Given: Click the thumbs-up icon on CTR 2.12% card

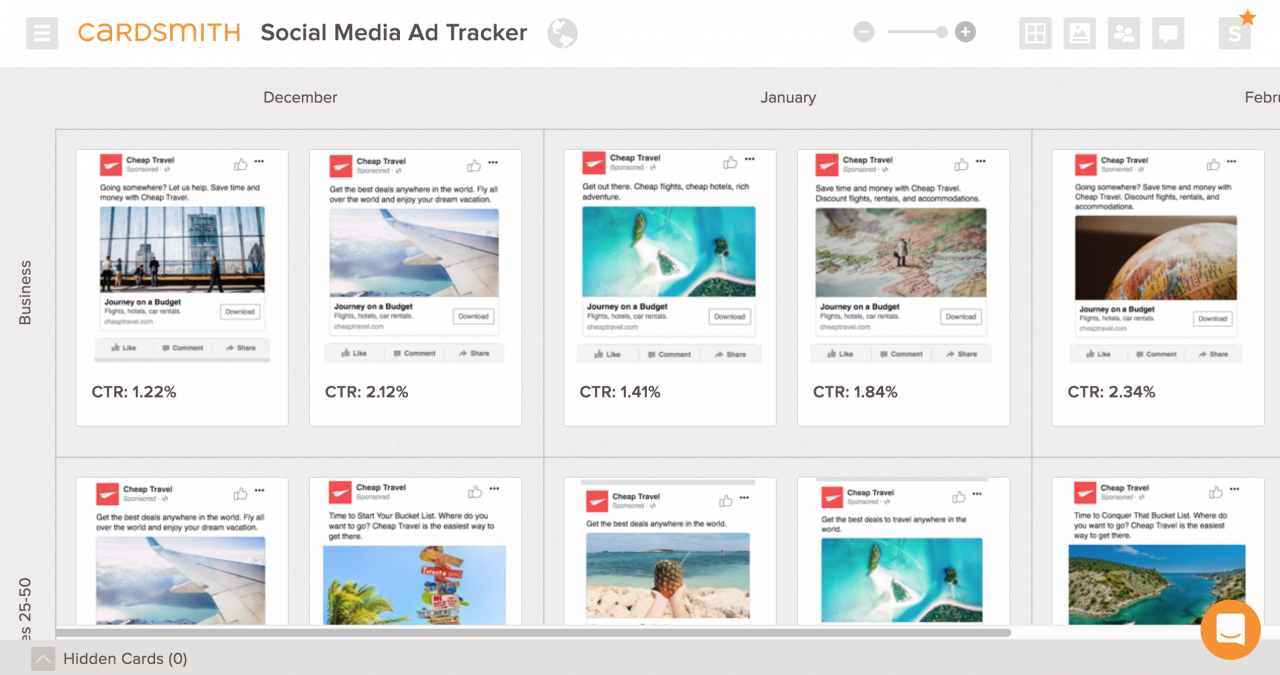Looking at the screenshot, I should [x=475, y=164].
